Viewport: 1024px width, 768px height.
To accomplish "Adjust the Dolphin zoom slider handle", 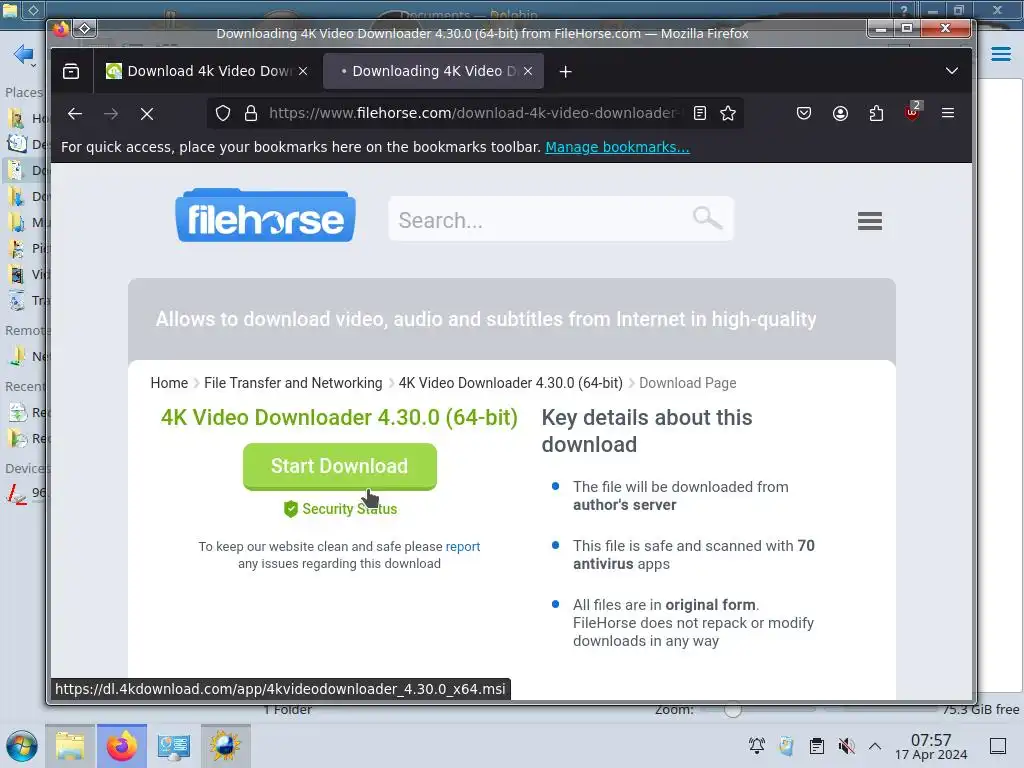I will [x=733, y=709].
